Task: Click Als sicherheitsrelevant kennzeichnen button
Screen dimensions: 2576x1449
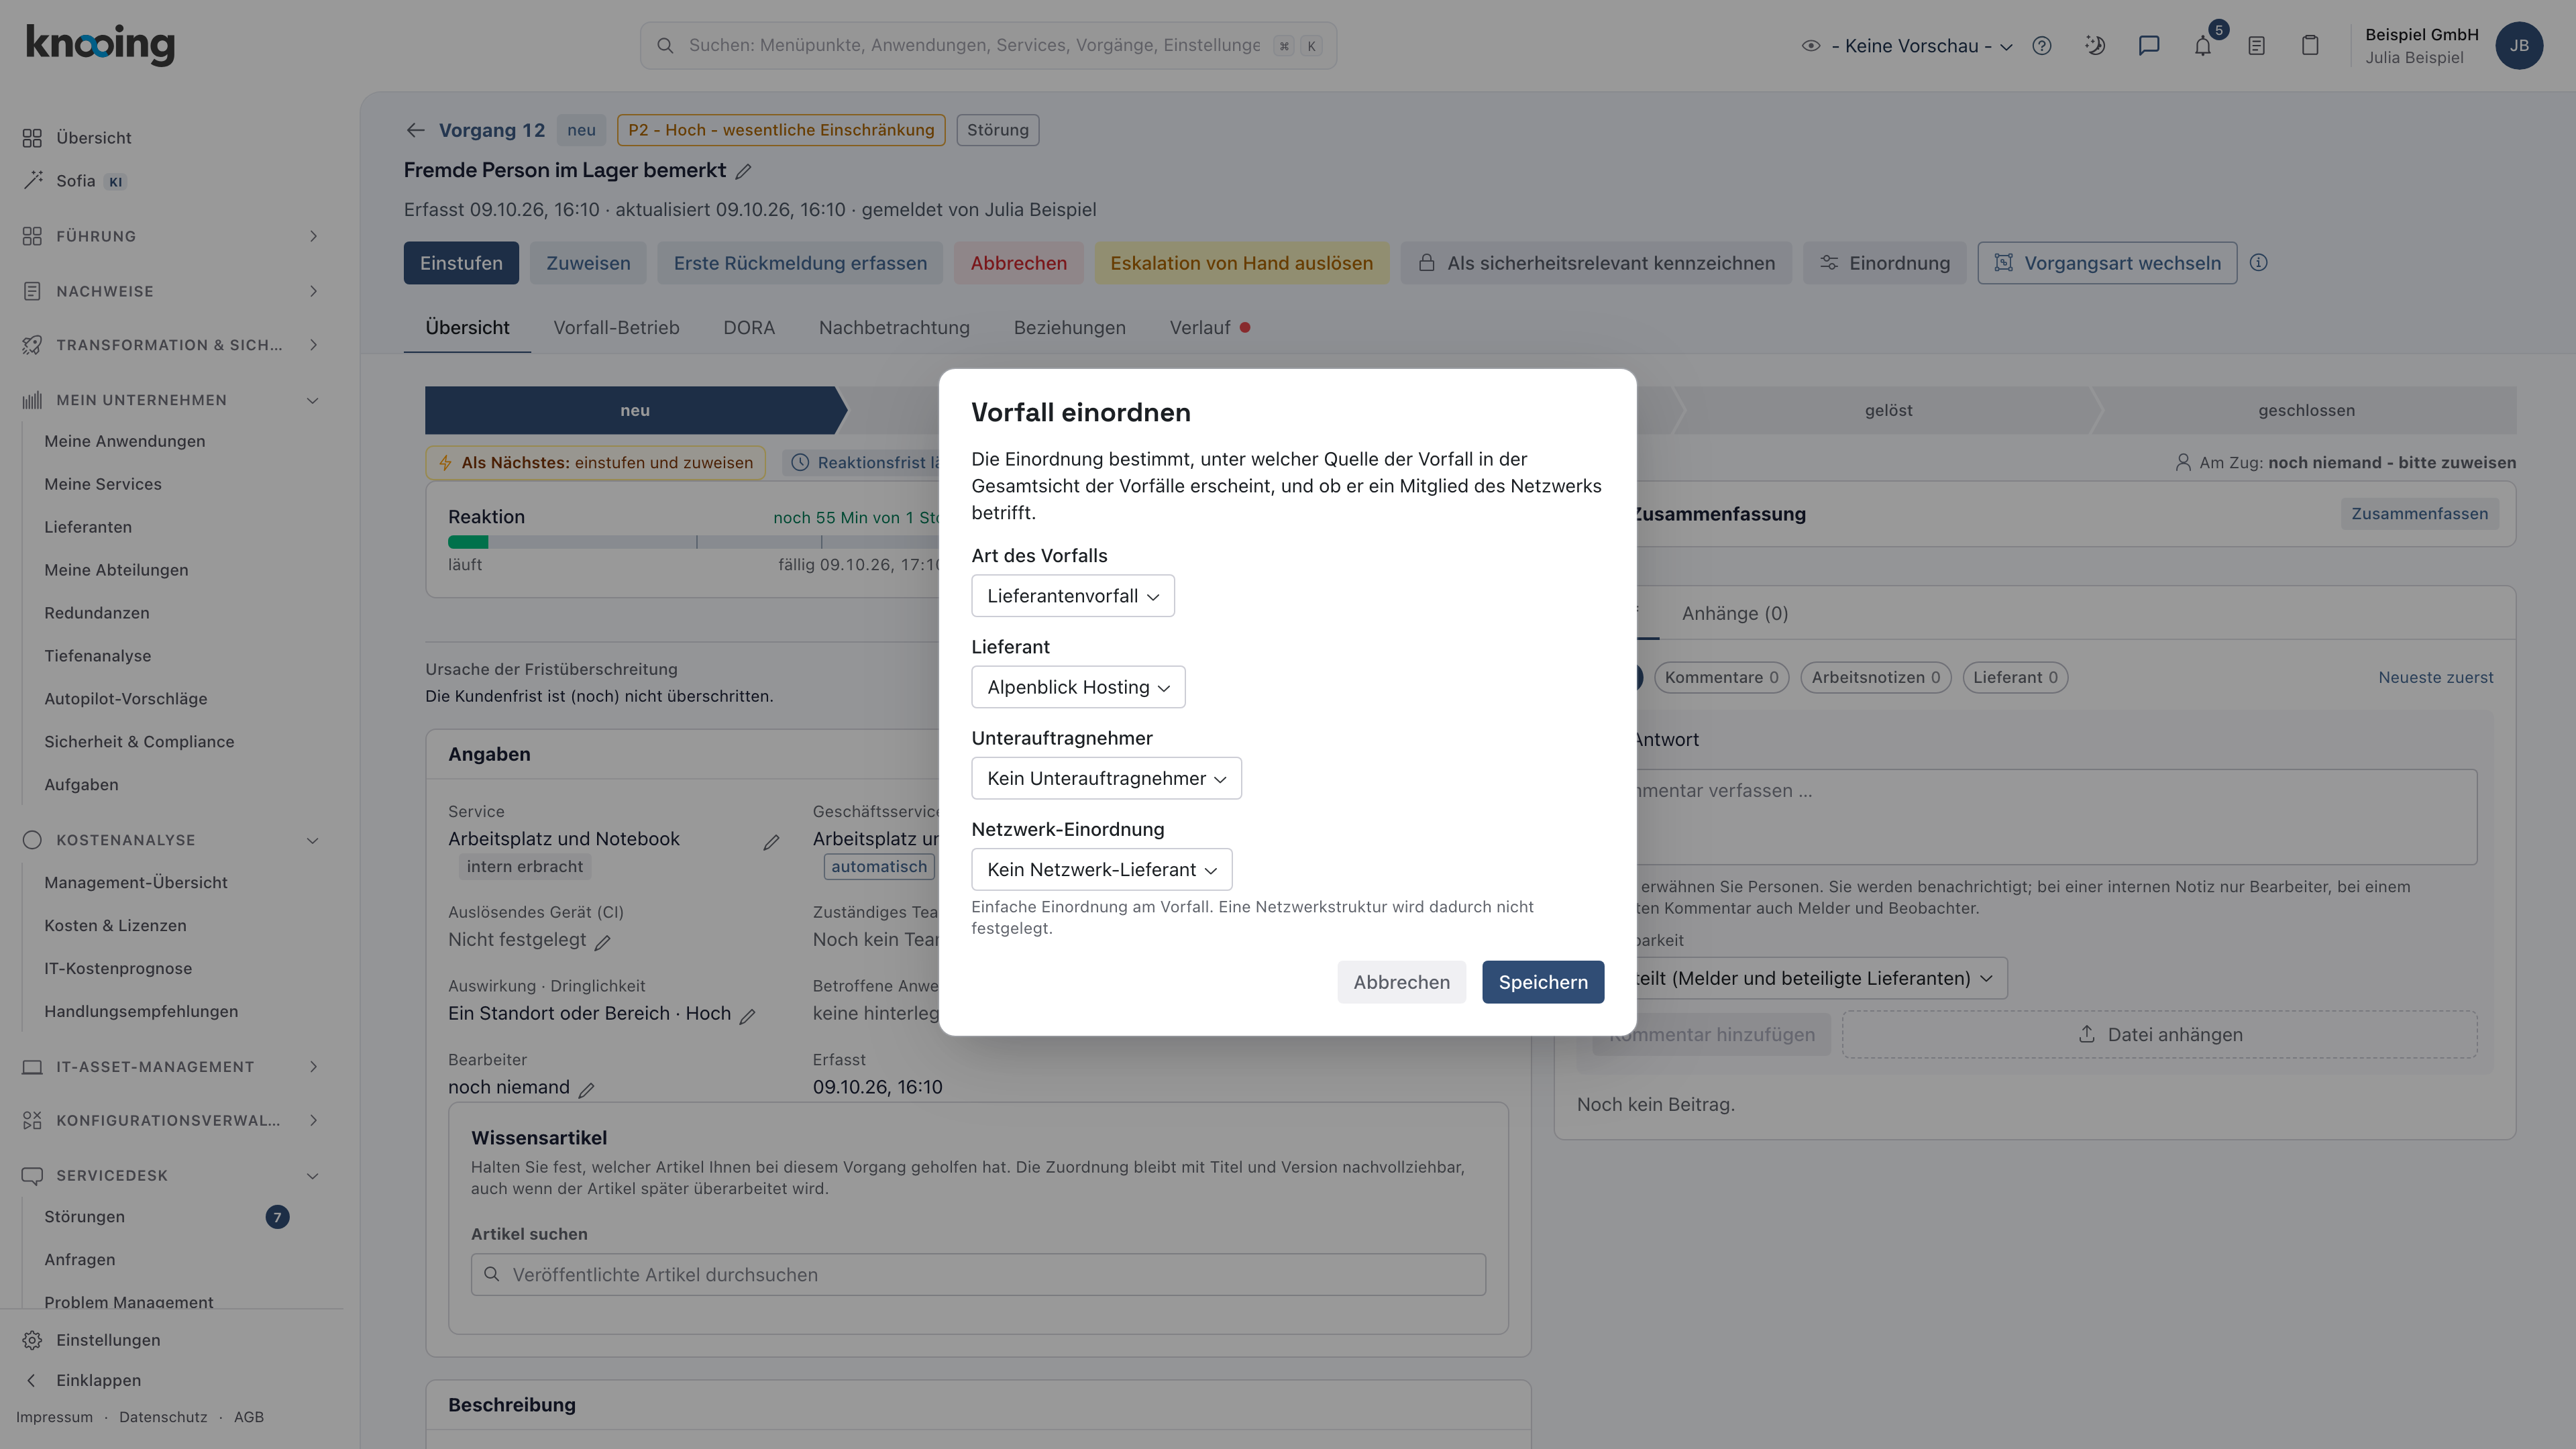Action: pyautogui.click(x=1596, y=263)
